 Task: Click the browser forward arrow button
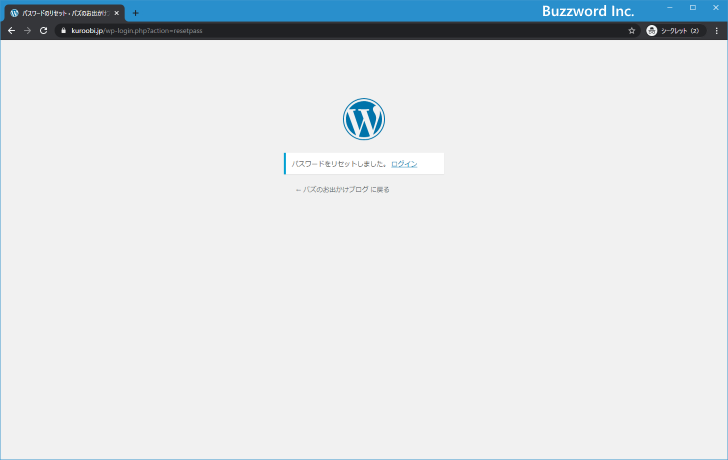click(x=27, y=31)
